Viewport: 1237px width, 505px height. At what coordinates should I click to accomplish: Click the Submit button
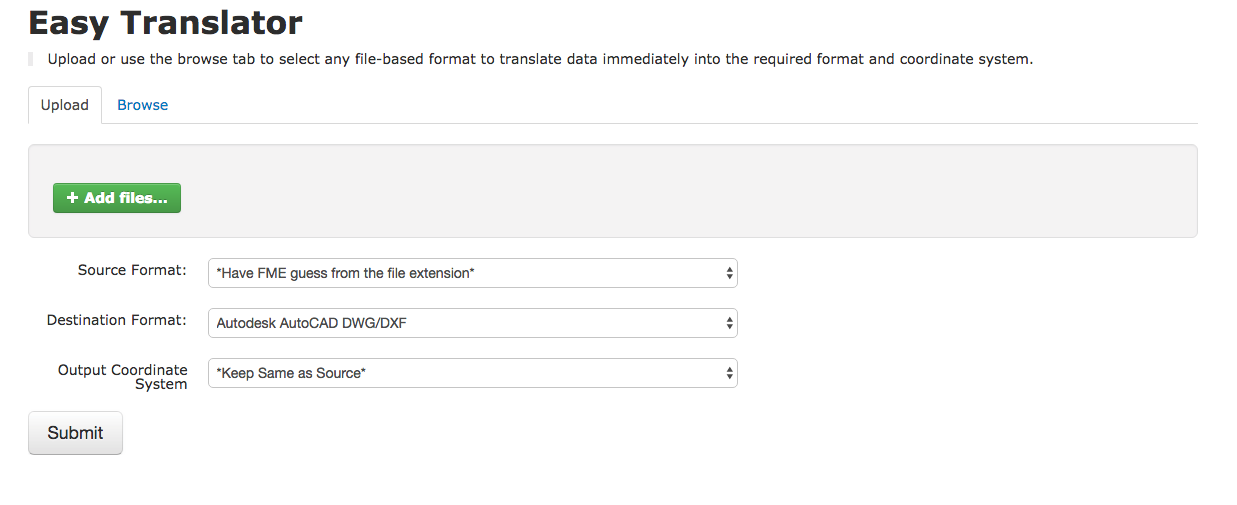(x=75, y=433)
